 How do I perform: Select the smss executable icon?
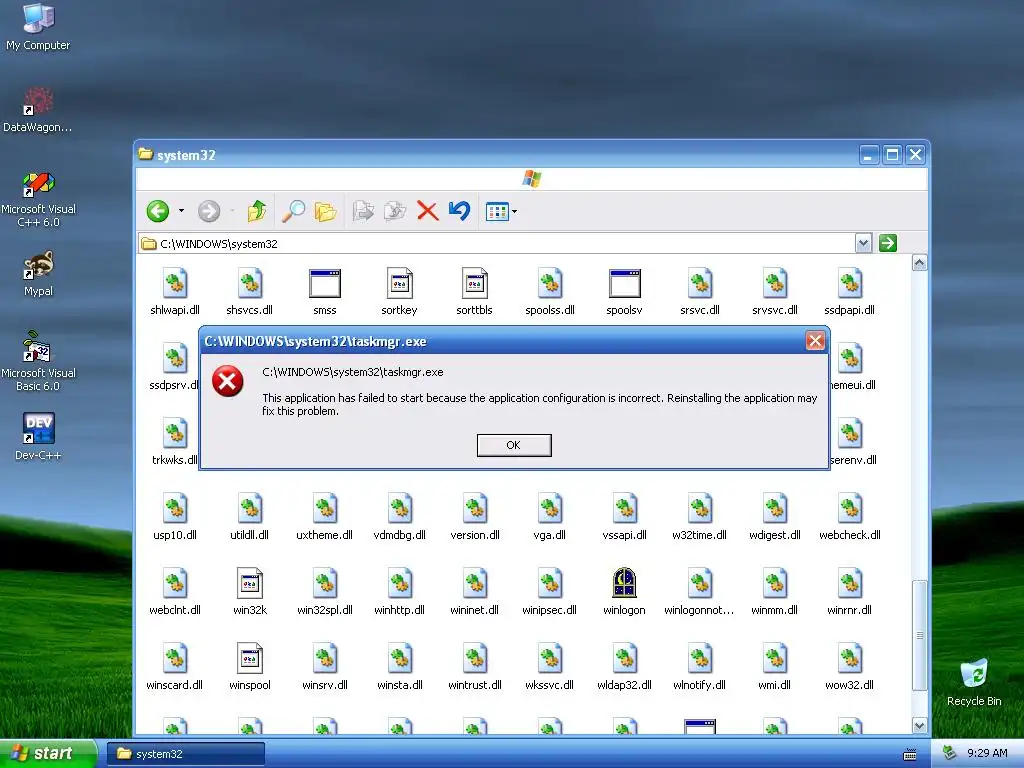tap(325, 292)
